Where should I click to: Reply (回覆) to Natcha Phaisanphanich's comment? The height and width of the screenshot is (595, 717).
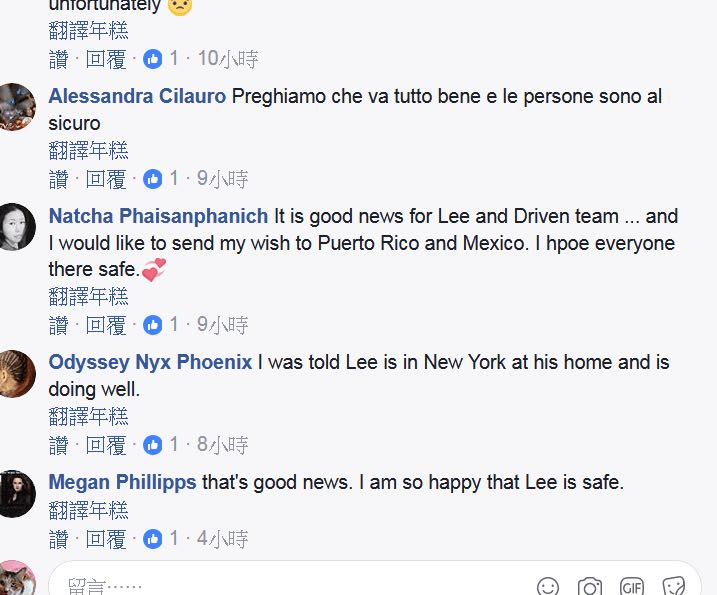(x=106, y=325)
